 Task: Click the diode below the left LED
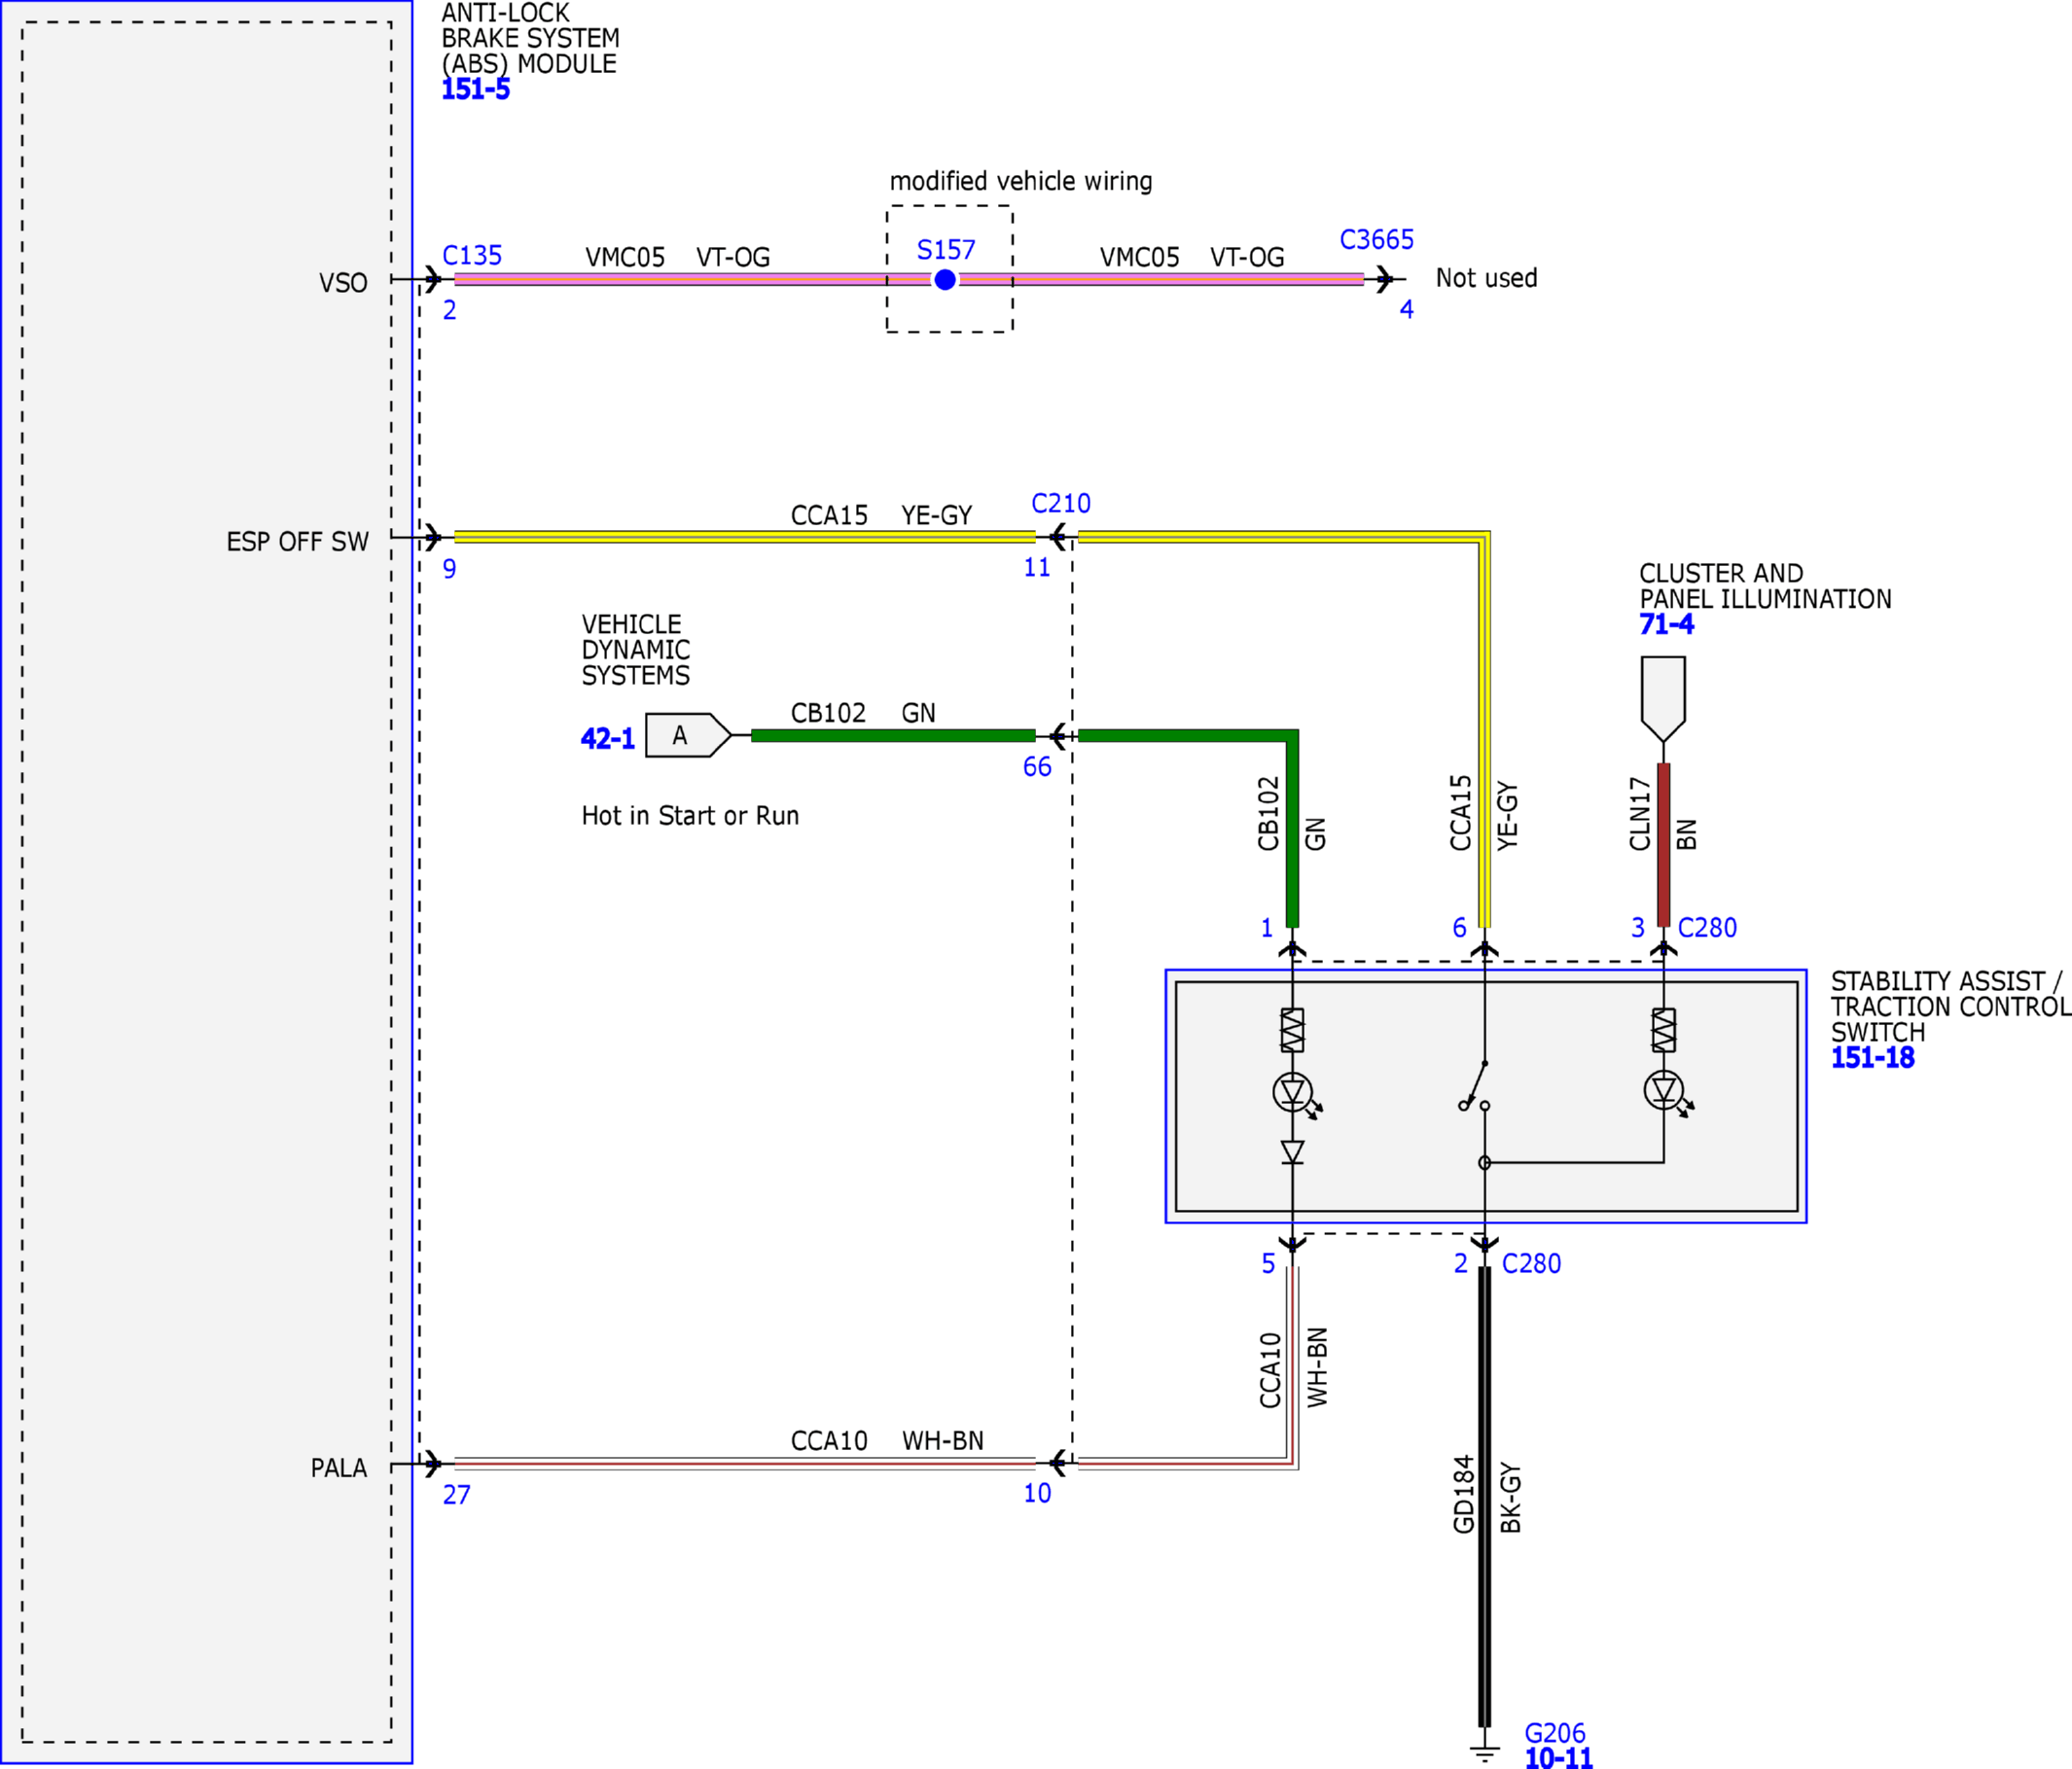click(x=1292, y=1153)
